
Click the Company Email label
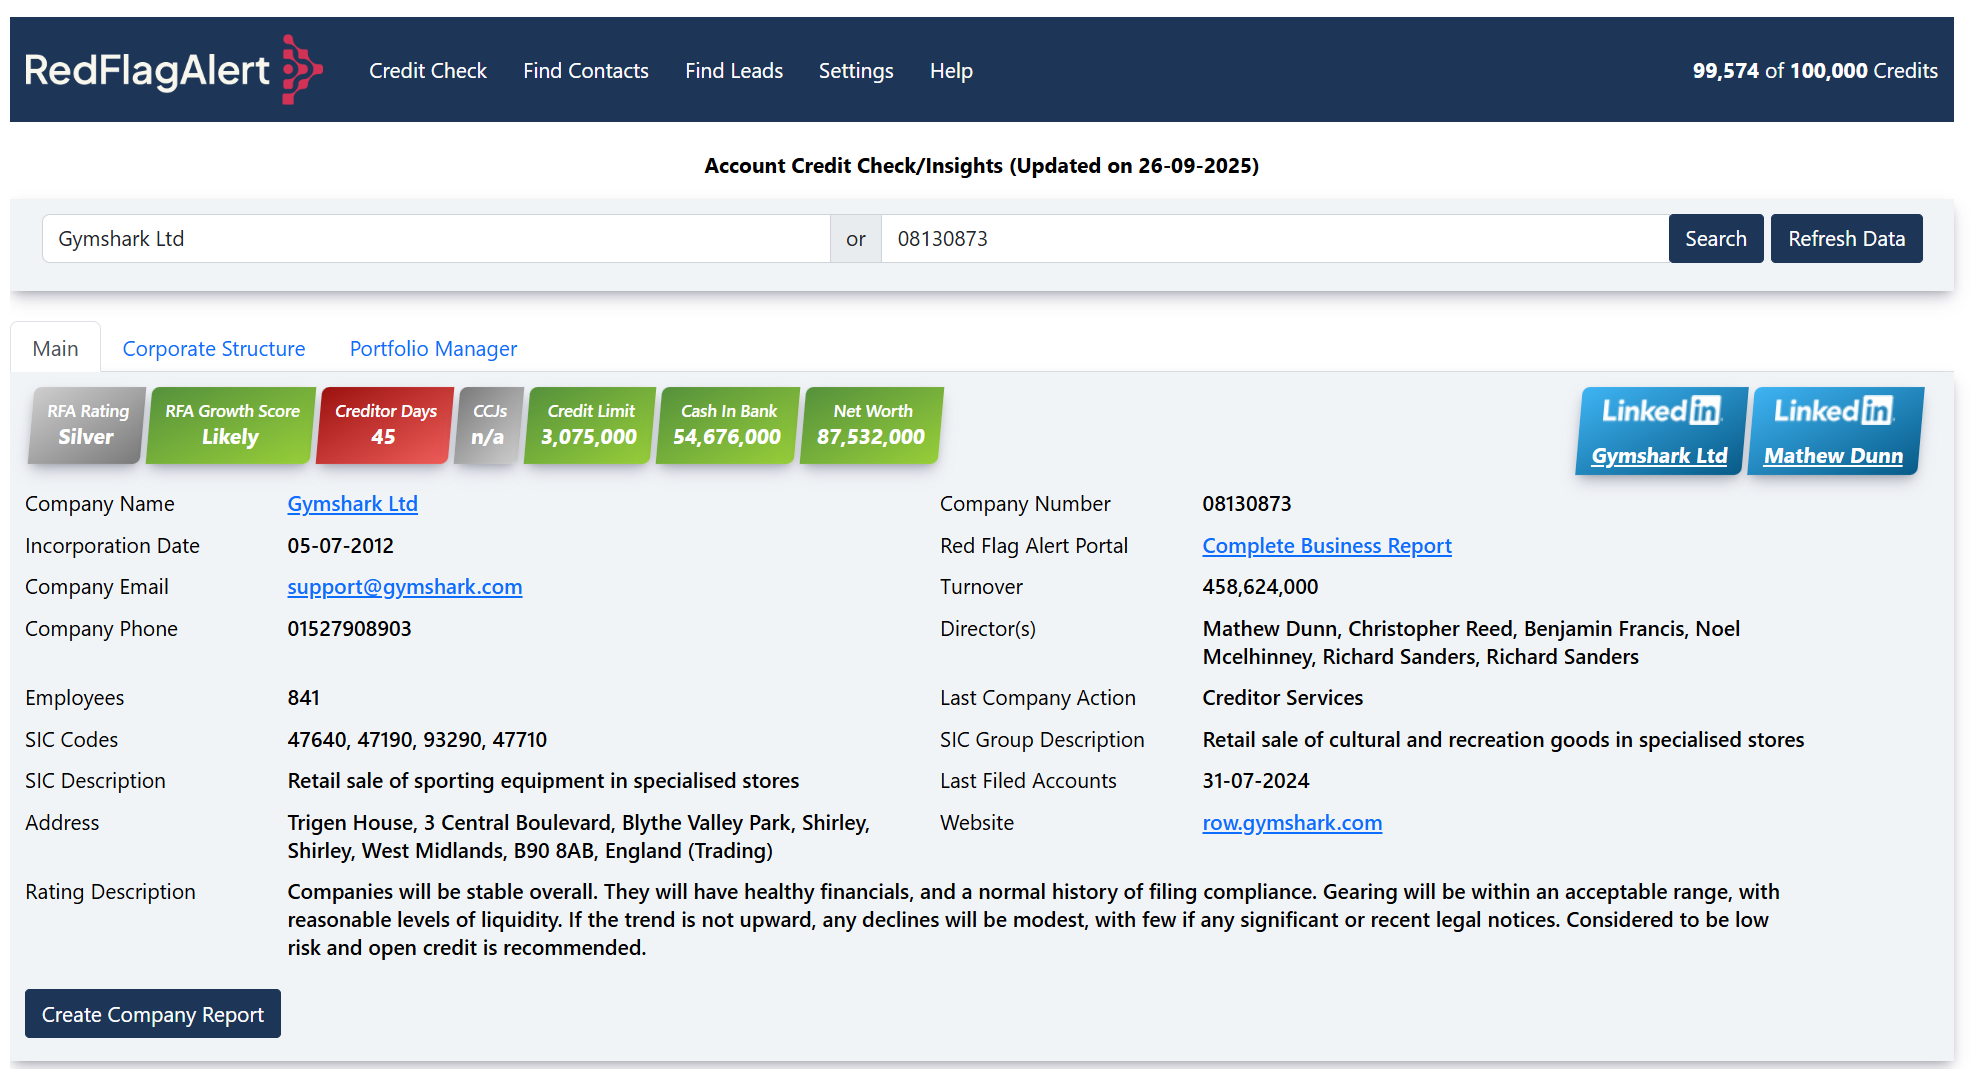click(97, 587)
